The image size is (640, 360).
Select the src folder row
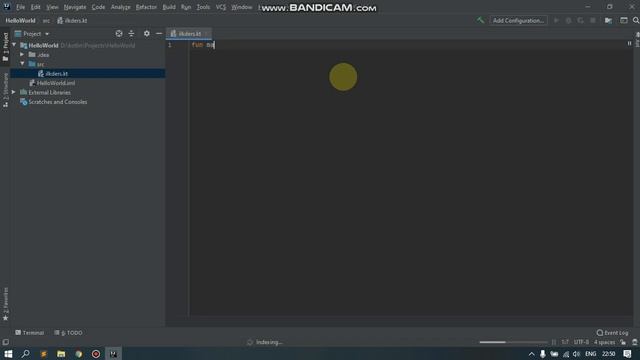point(88,64)
